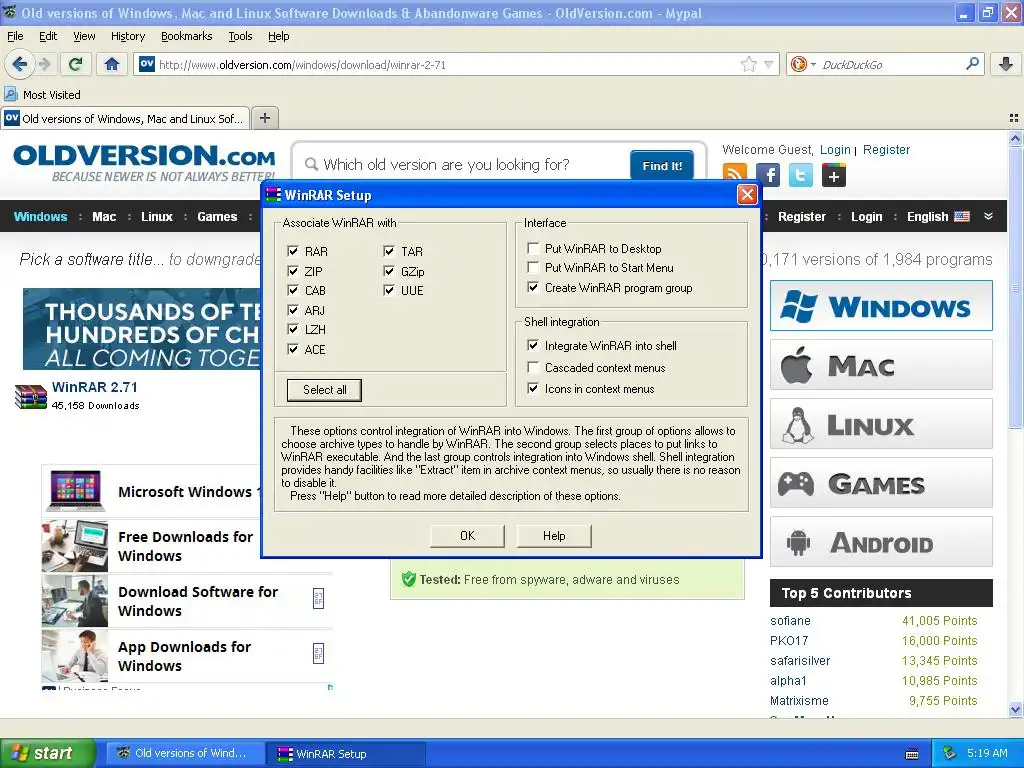The image size is (1024, 768).
Task: Open the History menu
Action: (x=128, y=36)
